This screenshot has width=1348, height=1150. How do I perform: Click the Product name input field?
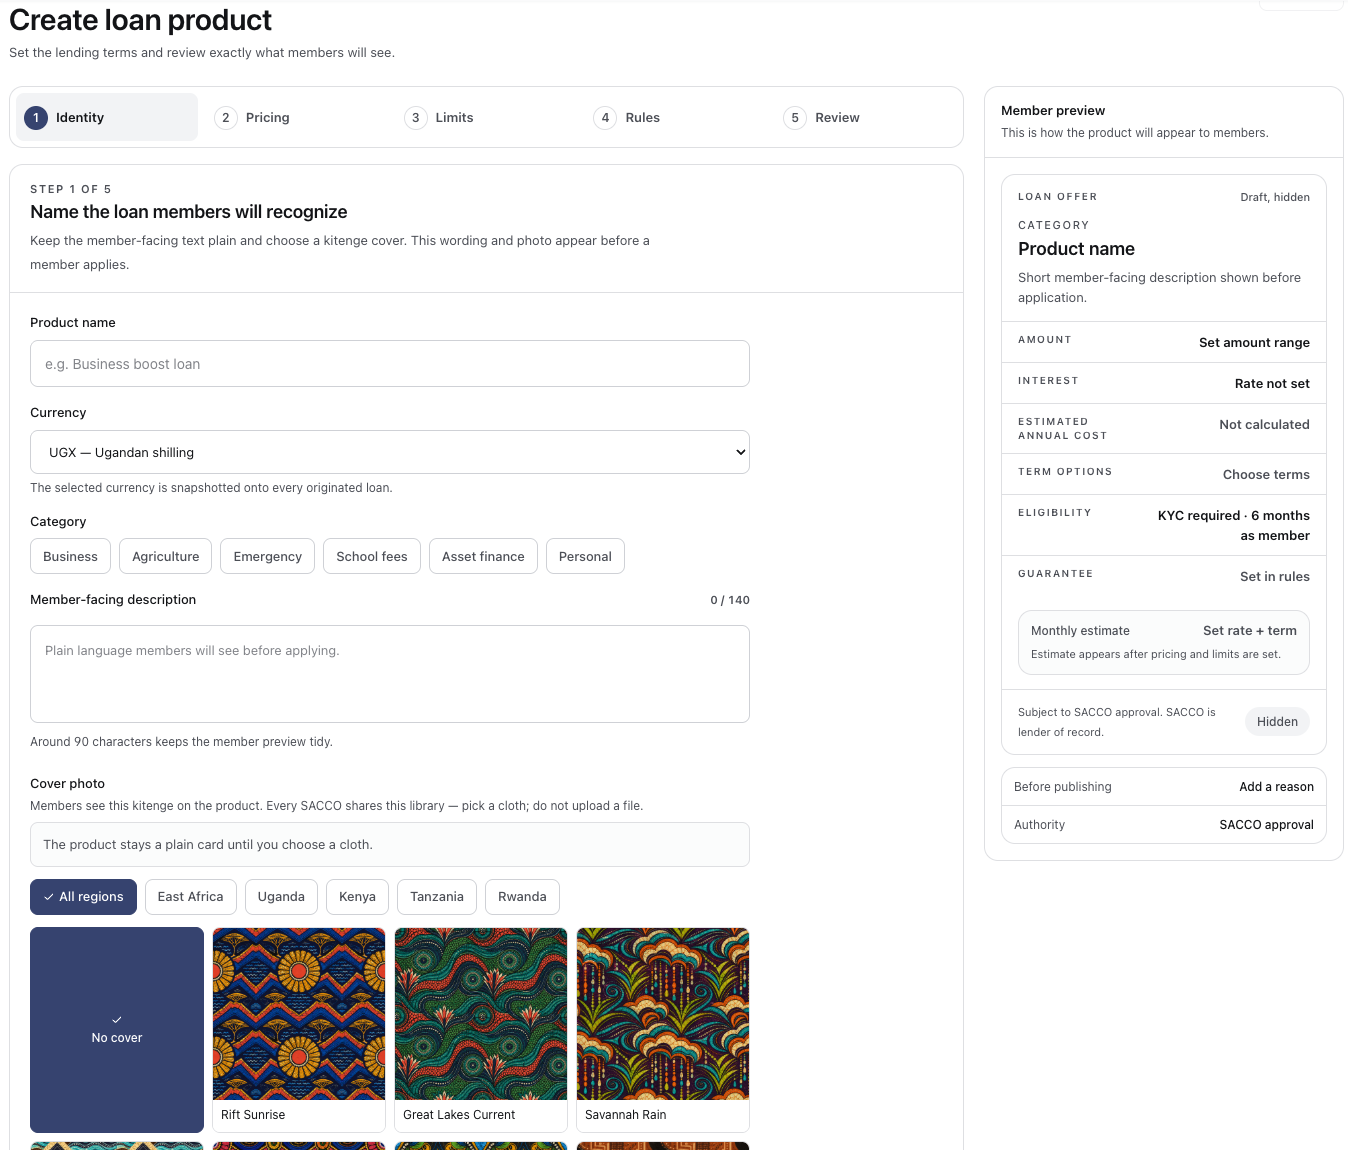[390, 364]
